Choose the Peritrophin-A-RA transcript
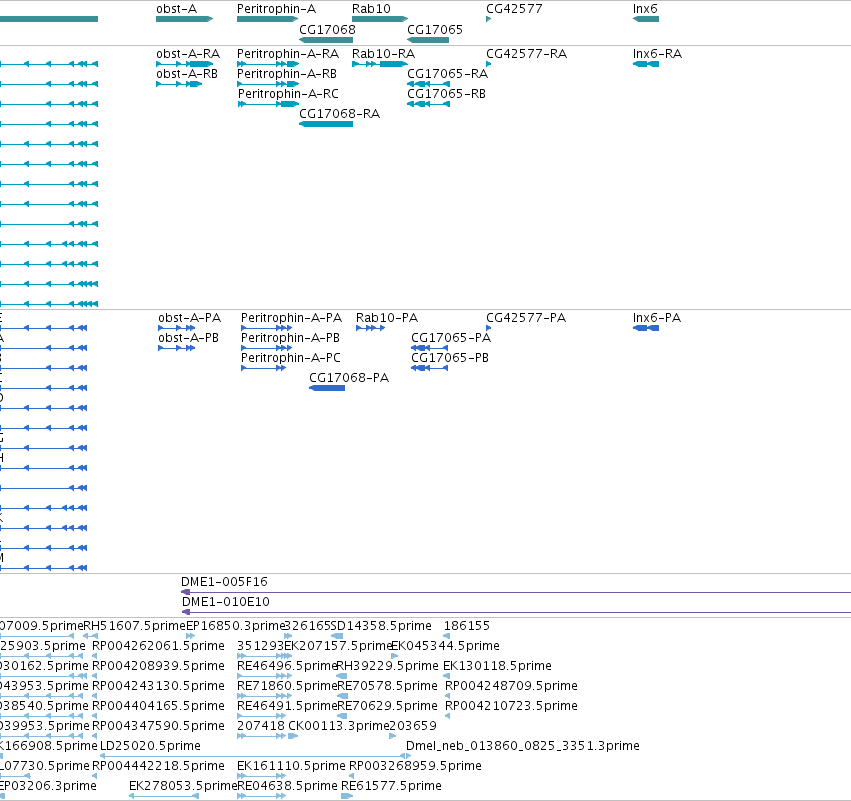The width and height of the screenshot is (851, 801). (x=268, y=64)
